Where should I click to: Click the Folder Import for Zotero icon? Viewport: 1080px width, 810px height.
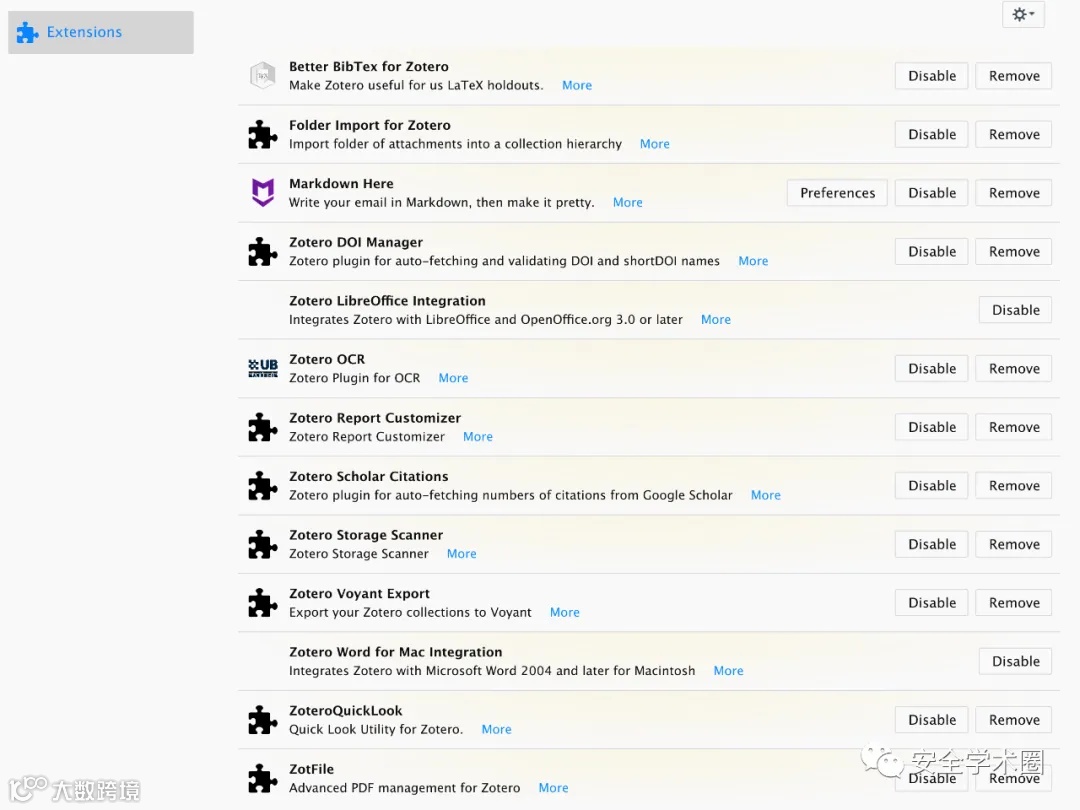click(262, 134)
